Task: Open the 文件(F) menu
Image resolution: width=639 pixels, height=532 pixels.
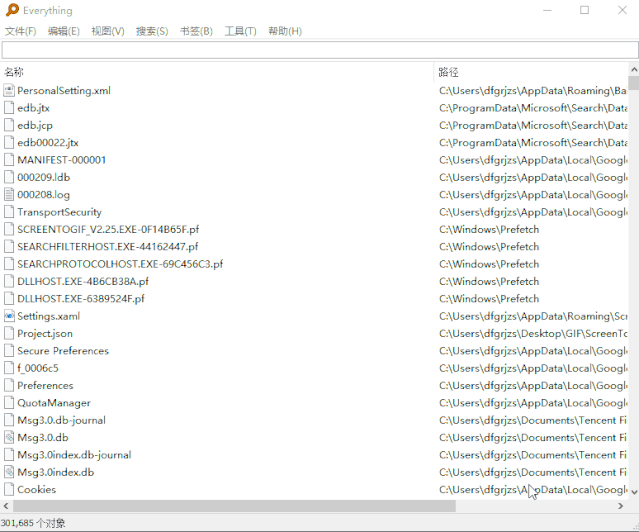Action: click(20, 31)
